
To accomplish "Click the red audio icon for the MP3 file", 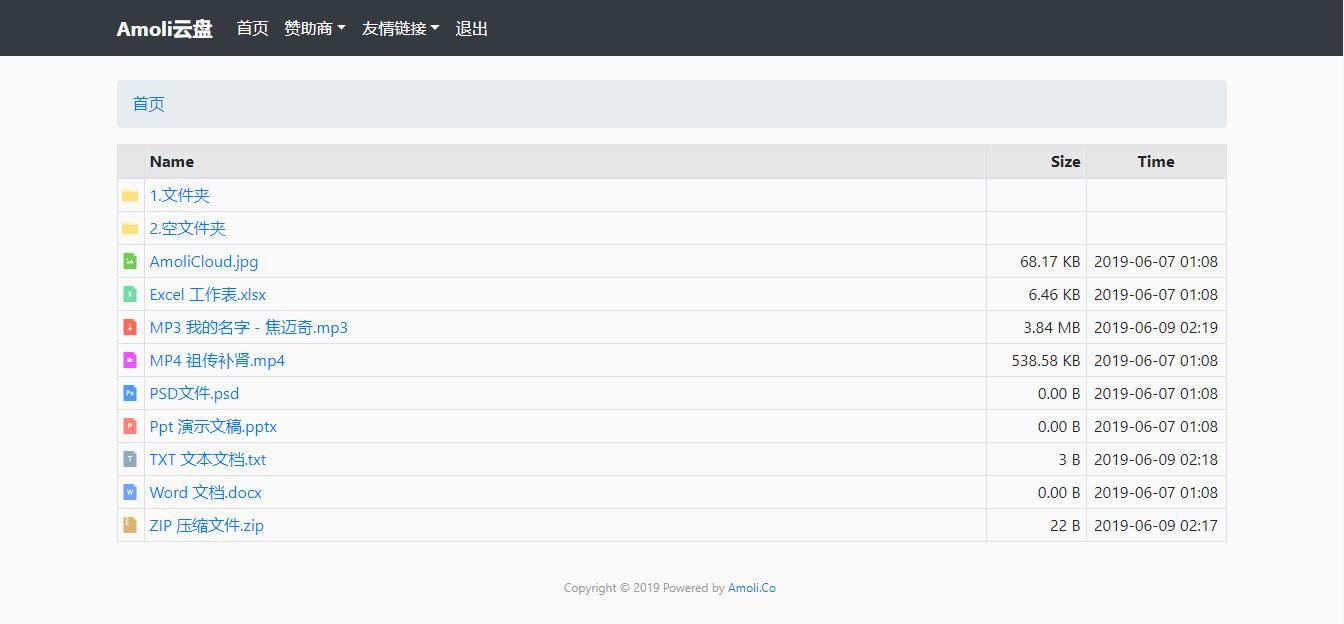I will [x=130, y=327].
